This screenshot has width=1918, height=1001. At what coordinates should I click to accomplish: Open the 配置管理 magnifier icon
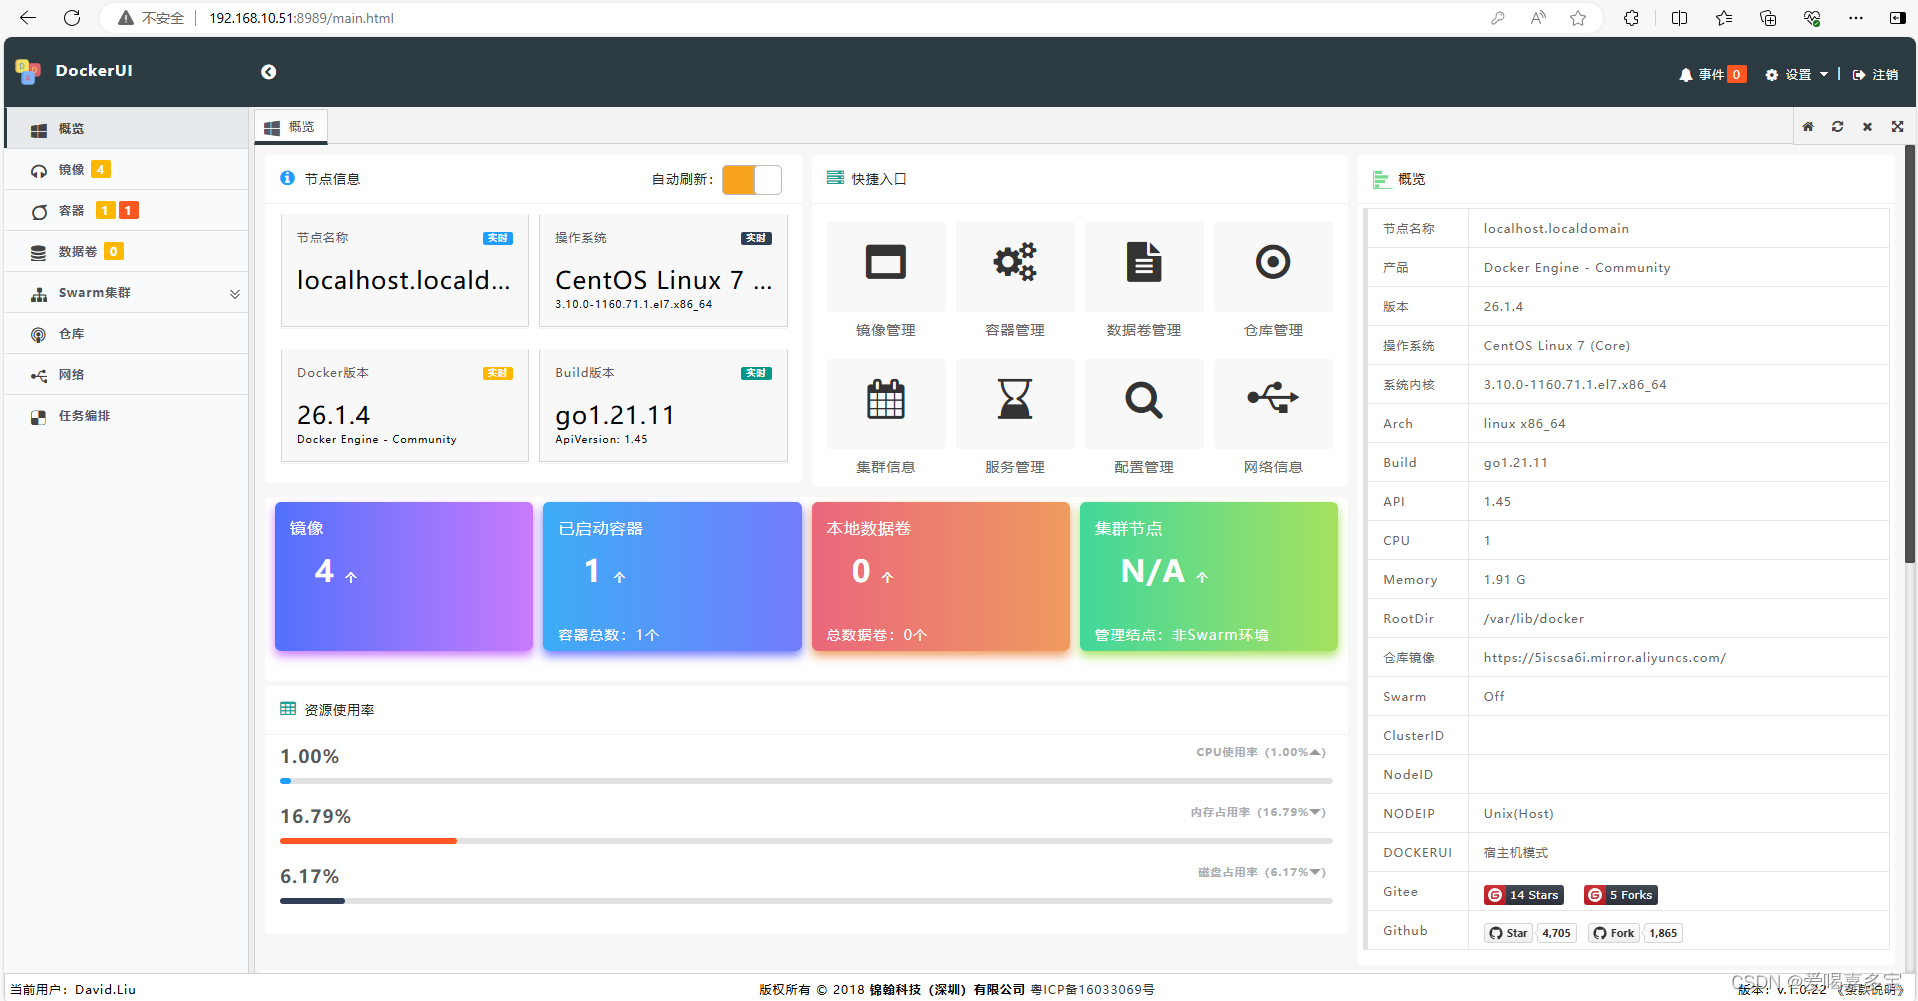[x=1143, y=399]
